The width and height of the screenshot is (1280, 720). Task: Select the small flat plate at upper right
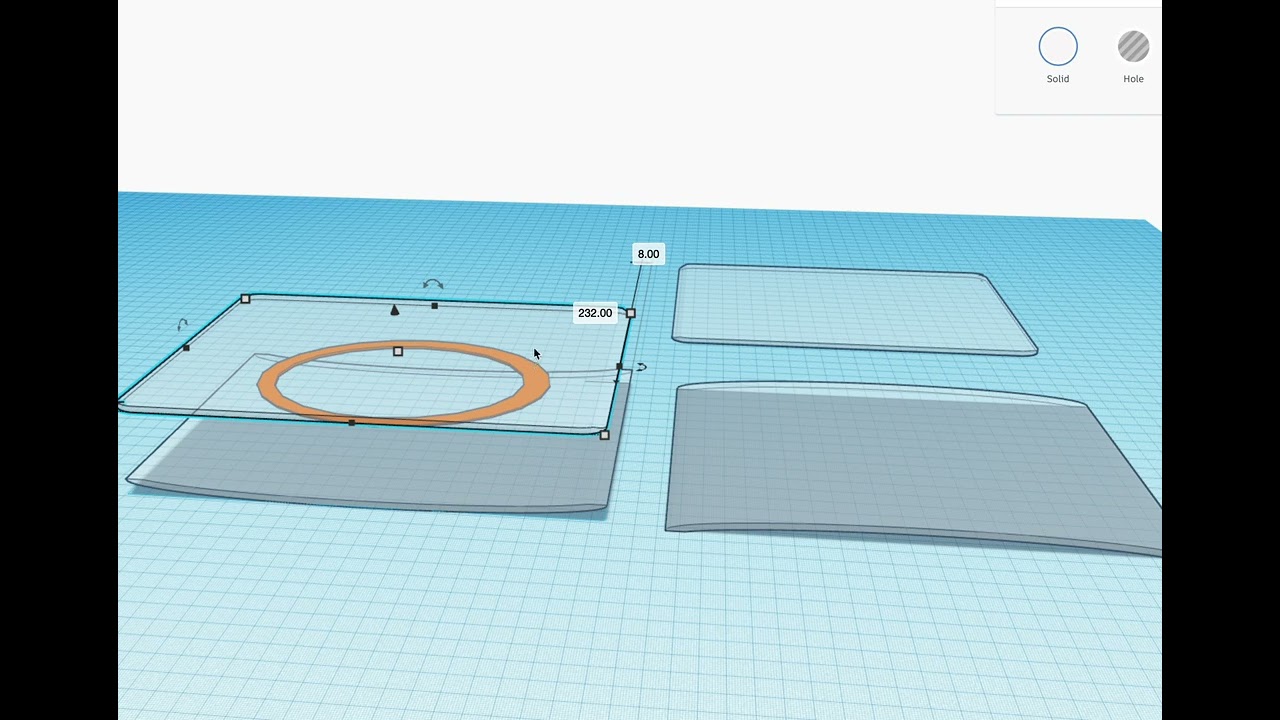[854, 310]
